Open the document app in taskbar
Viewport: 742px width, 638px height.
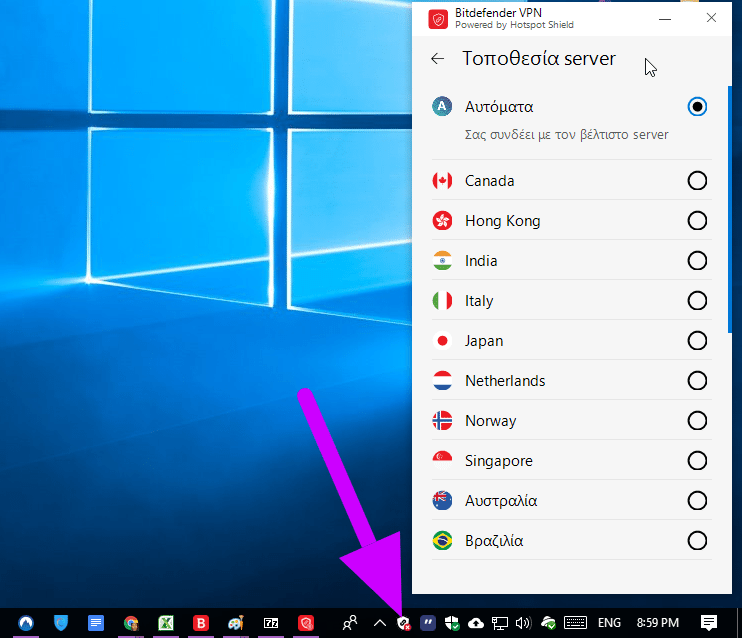pyautogui.click(x=96, y=623)
